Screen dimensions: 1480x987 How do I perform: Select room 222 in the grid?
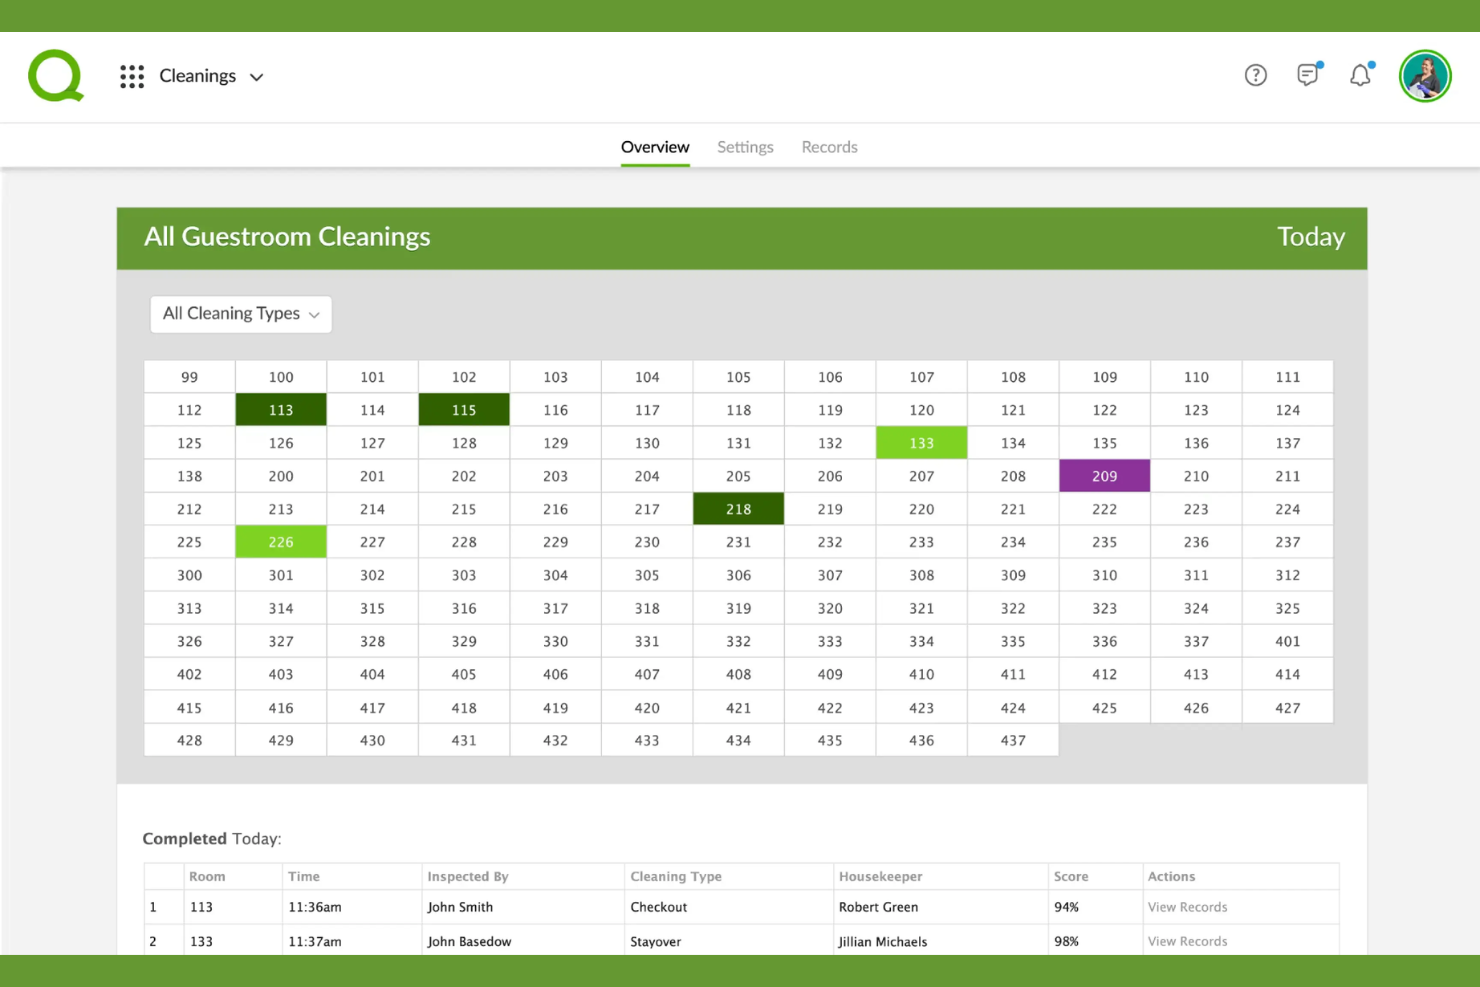[x=1105, y=509]
